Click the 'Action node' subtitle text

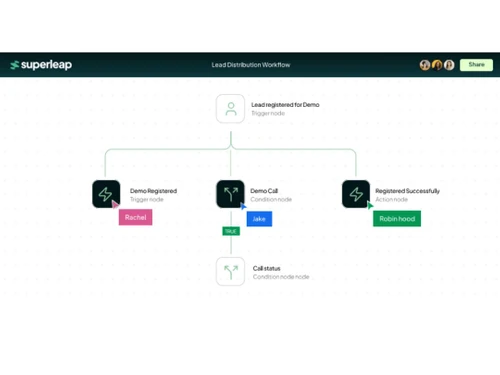391,199
